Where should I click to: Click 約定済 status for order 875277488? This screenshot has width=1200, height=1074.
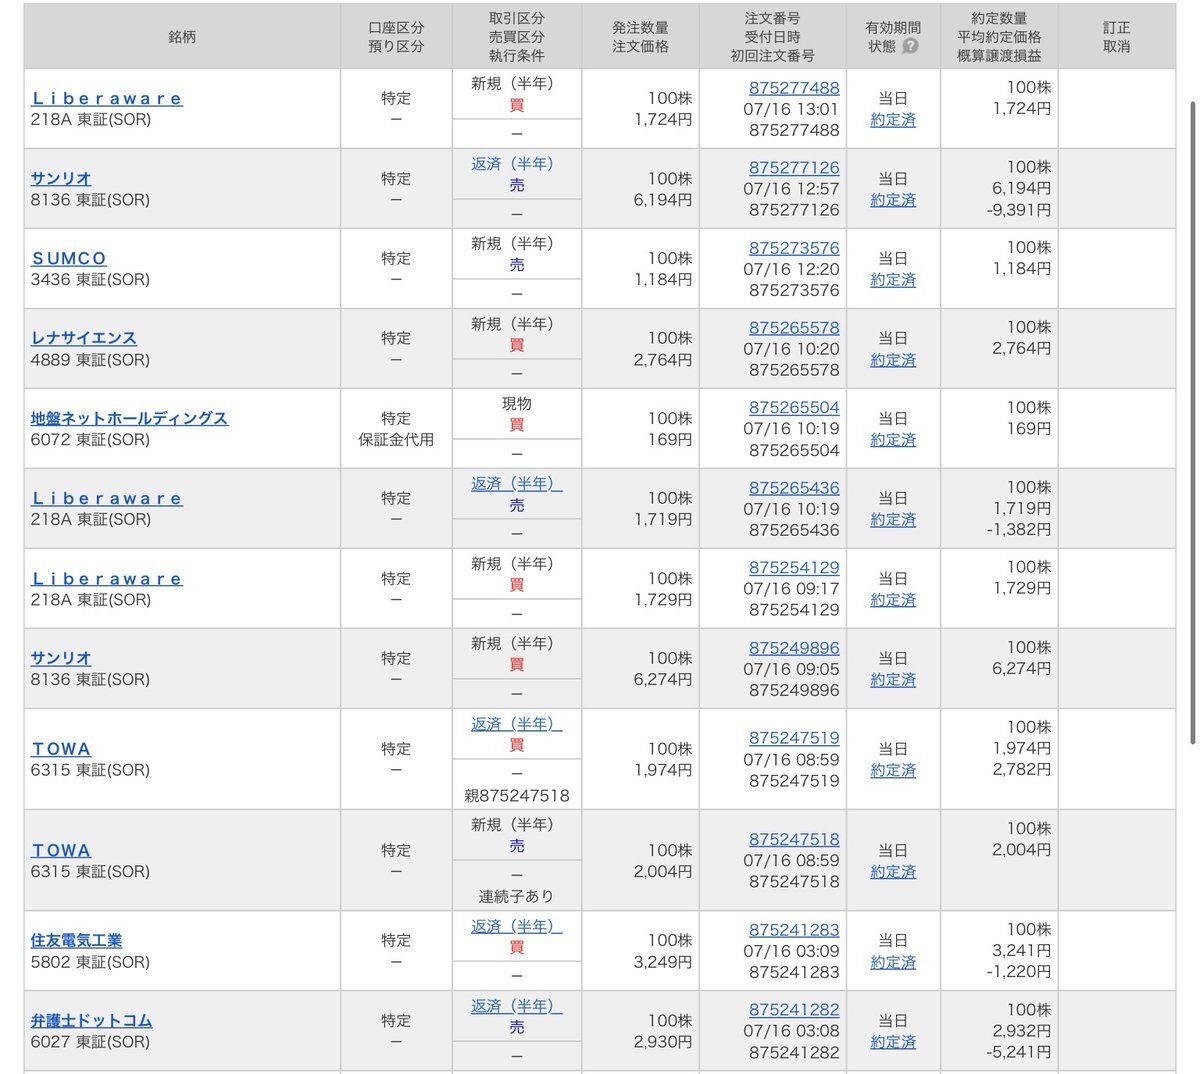coord(893,120)
